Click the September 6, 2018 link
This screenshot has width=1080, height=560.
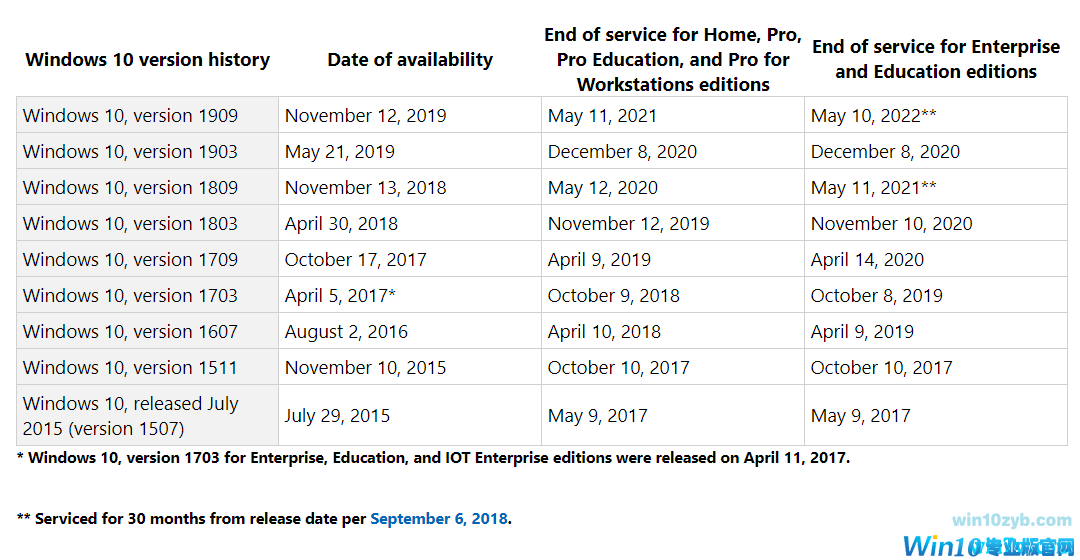(440, 519)
